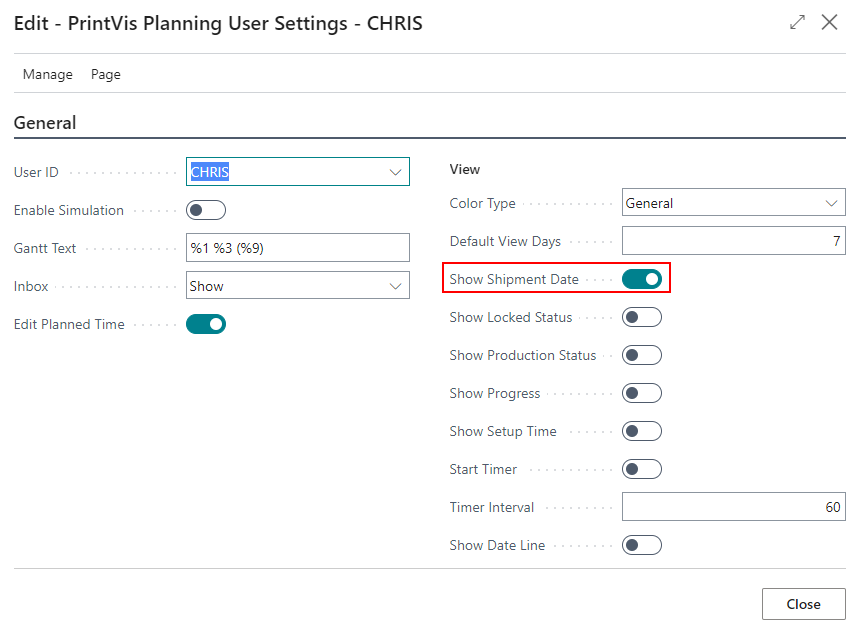Collapse the General section header
This screenshot has width=864, height=634.
(45, 123)
